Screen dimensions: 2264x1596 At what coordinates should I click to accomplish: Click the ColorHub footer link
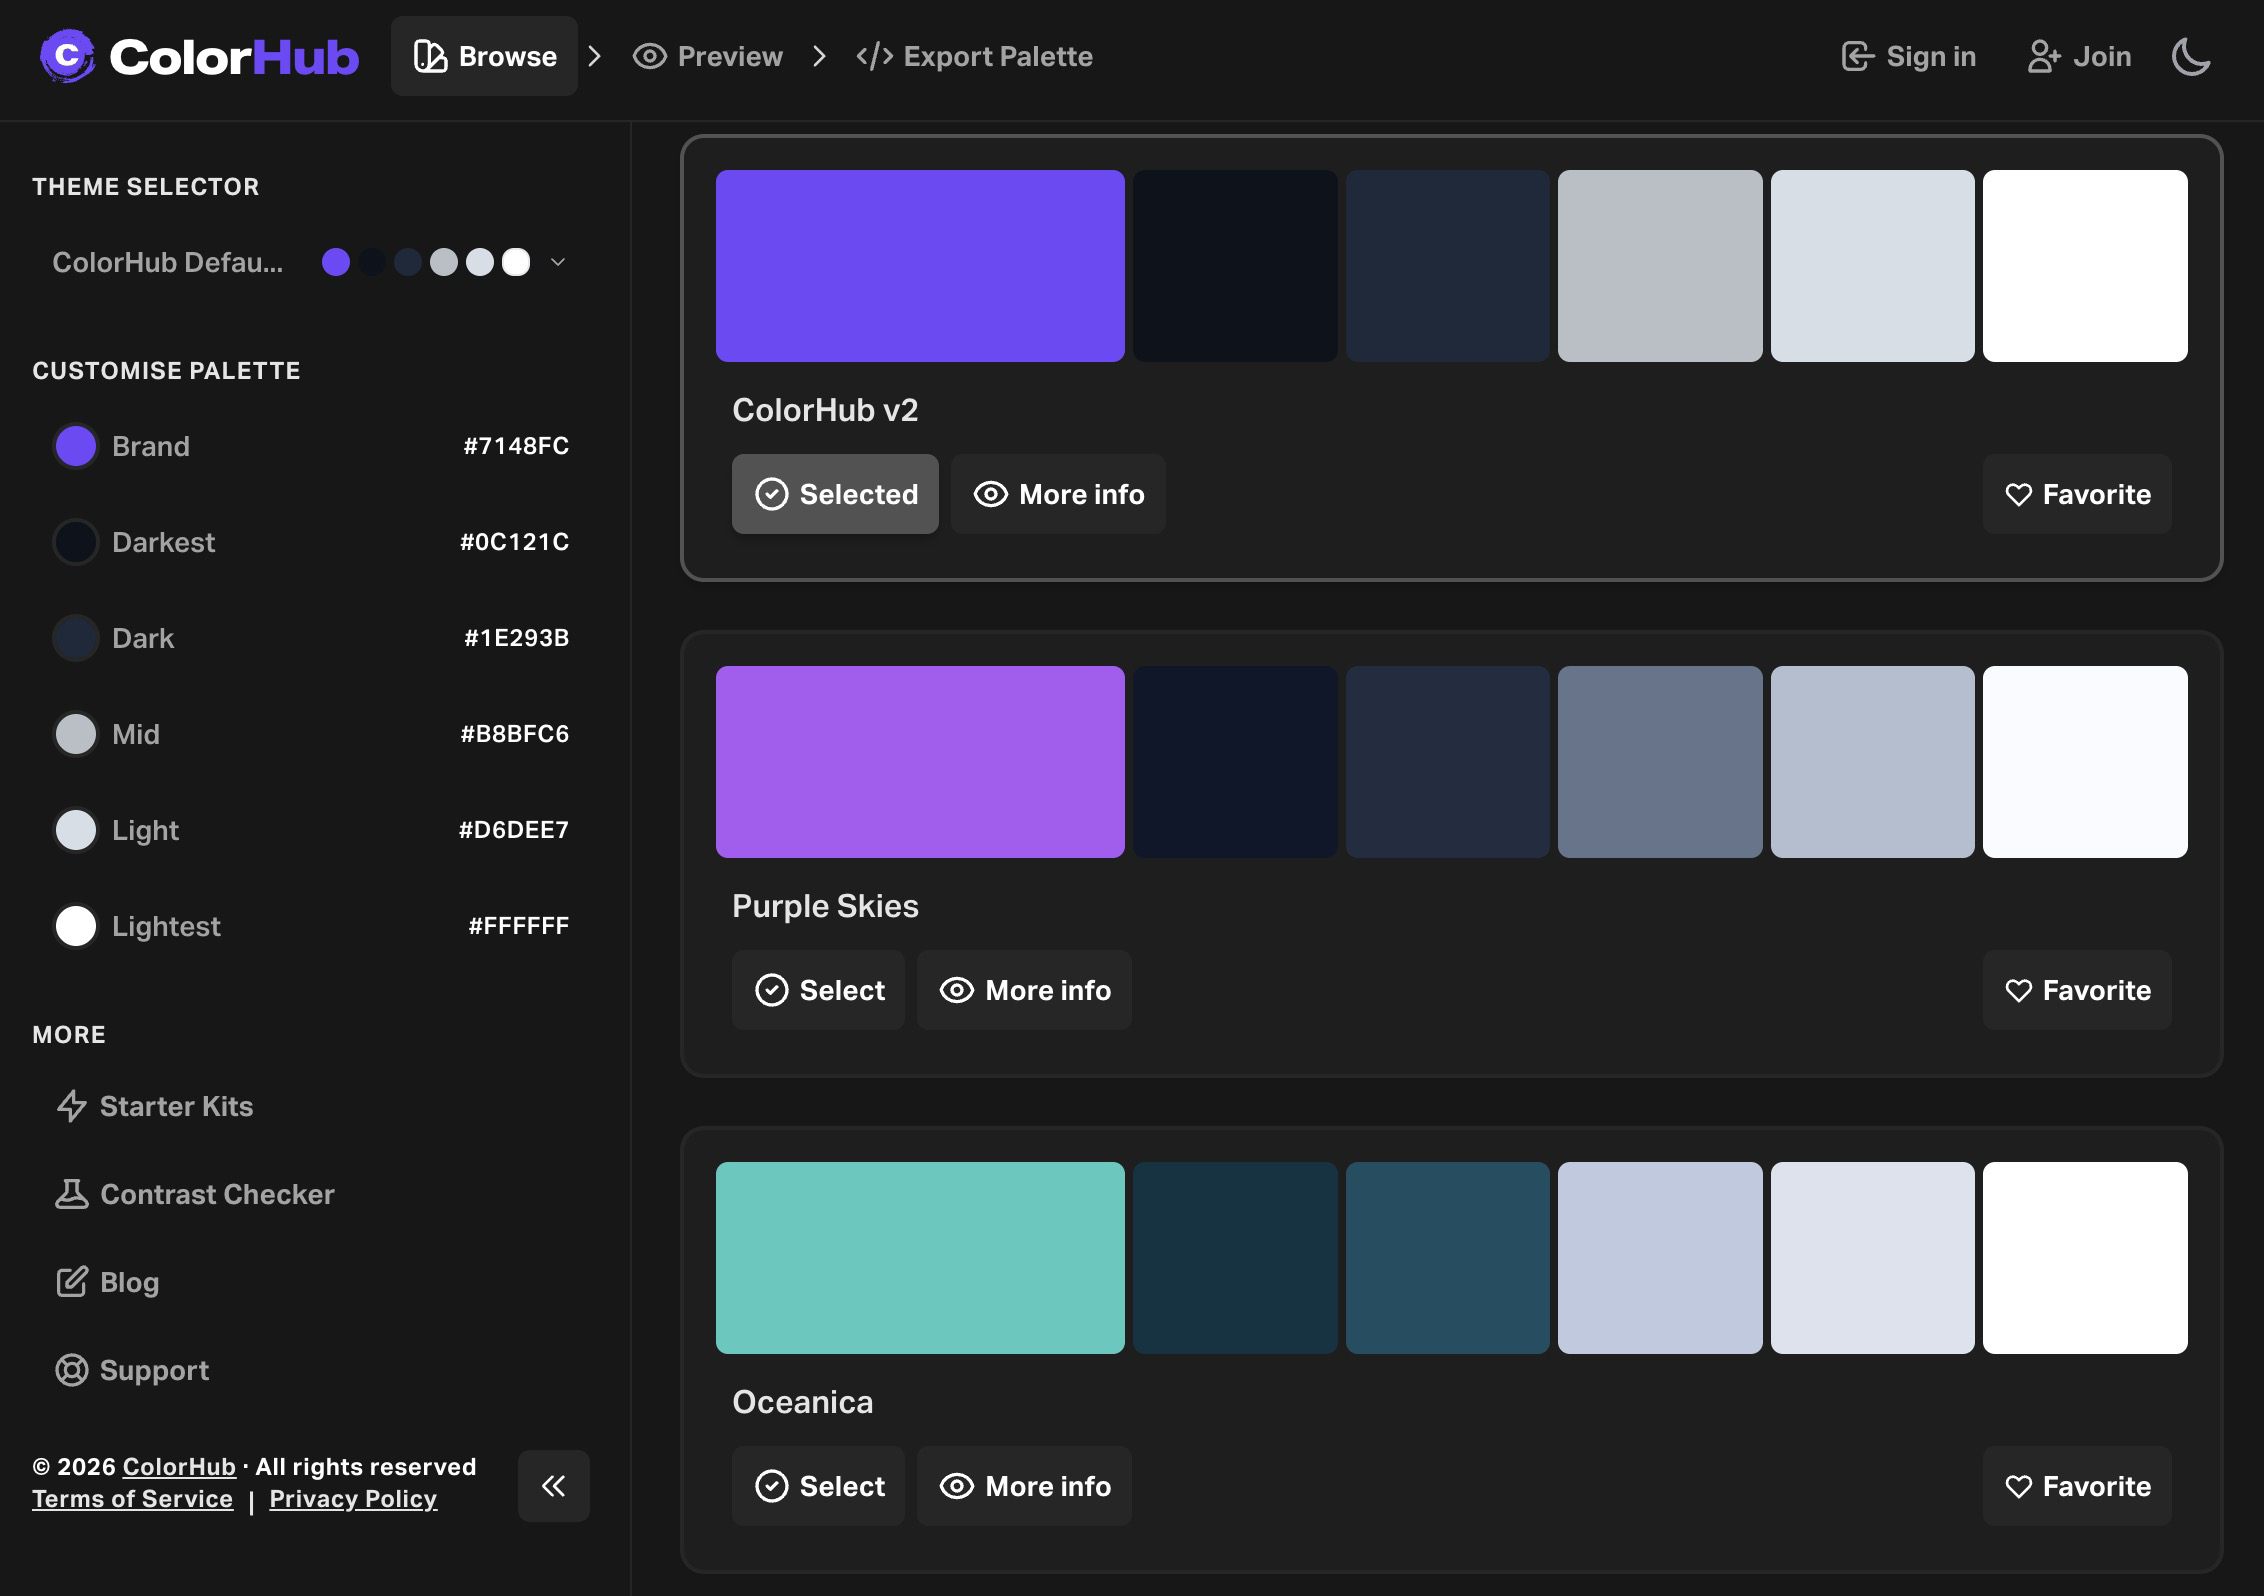coord(179,1467)
